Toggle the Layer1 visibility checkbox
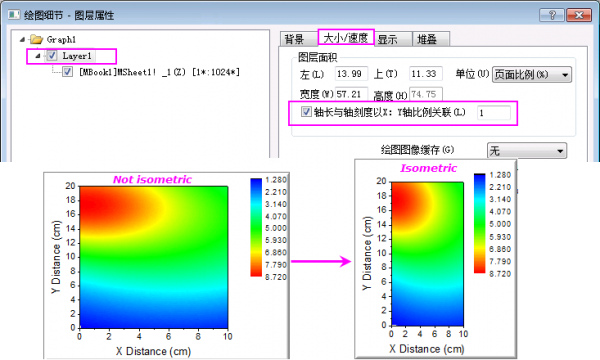 [52, 56]
